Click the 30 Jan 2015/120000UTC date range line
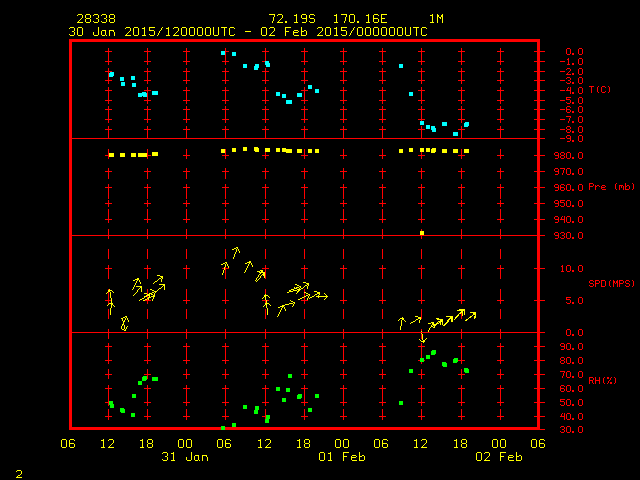Screen dimensions: 640x480 [248, 32]
